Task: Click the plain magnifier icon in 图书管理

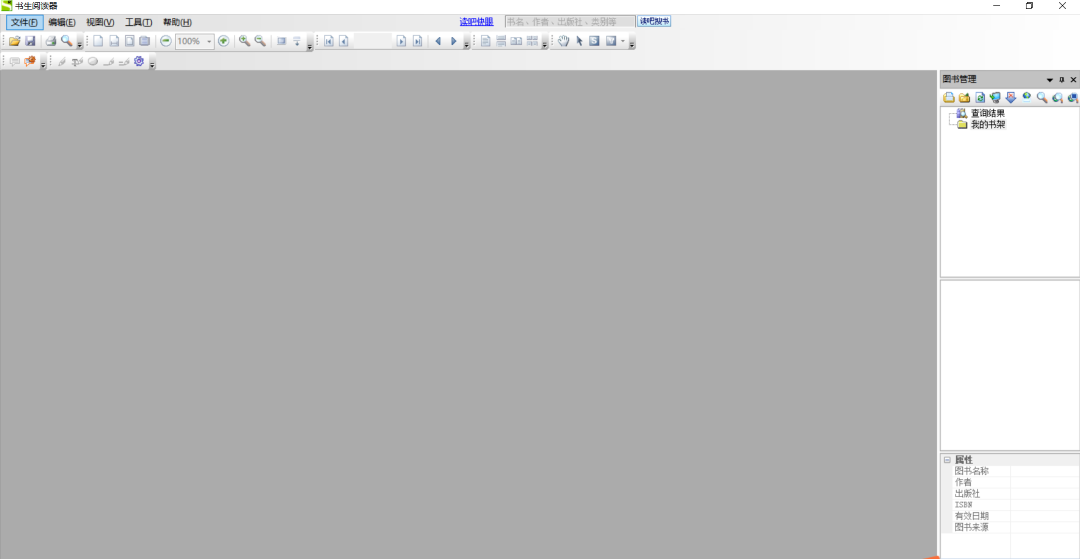Action: pyautogui.click(x=1041, y=98)
